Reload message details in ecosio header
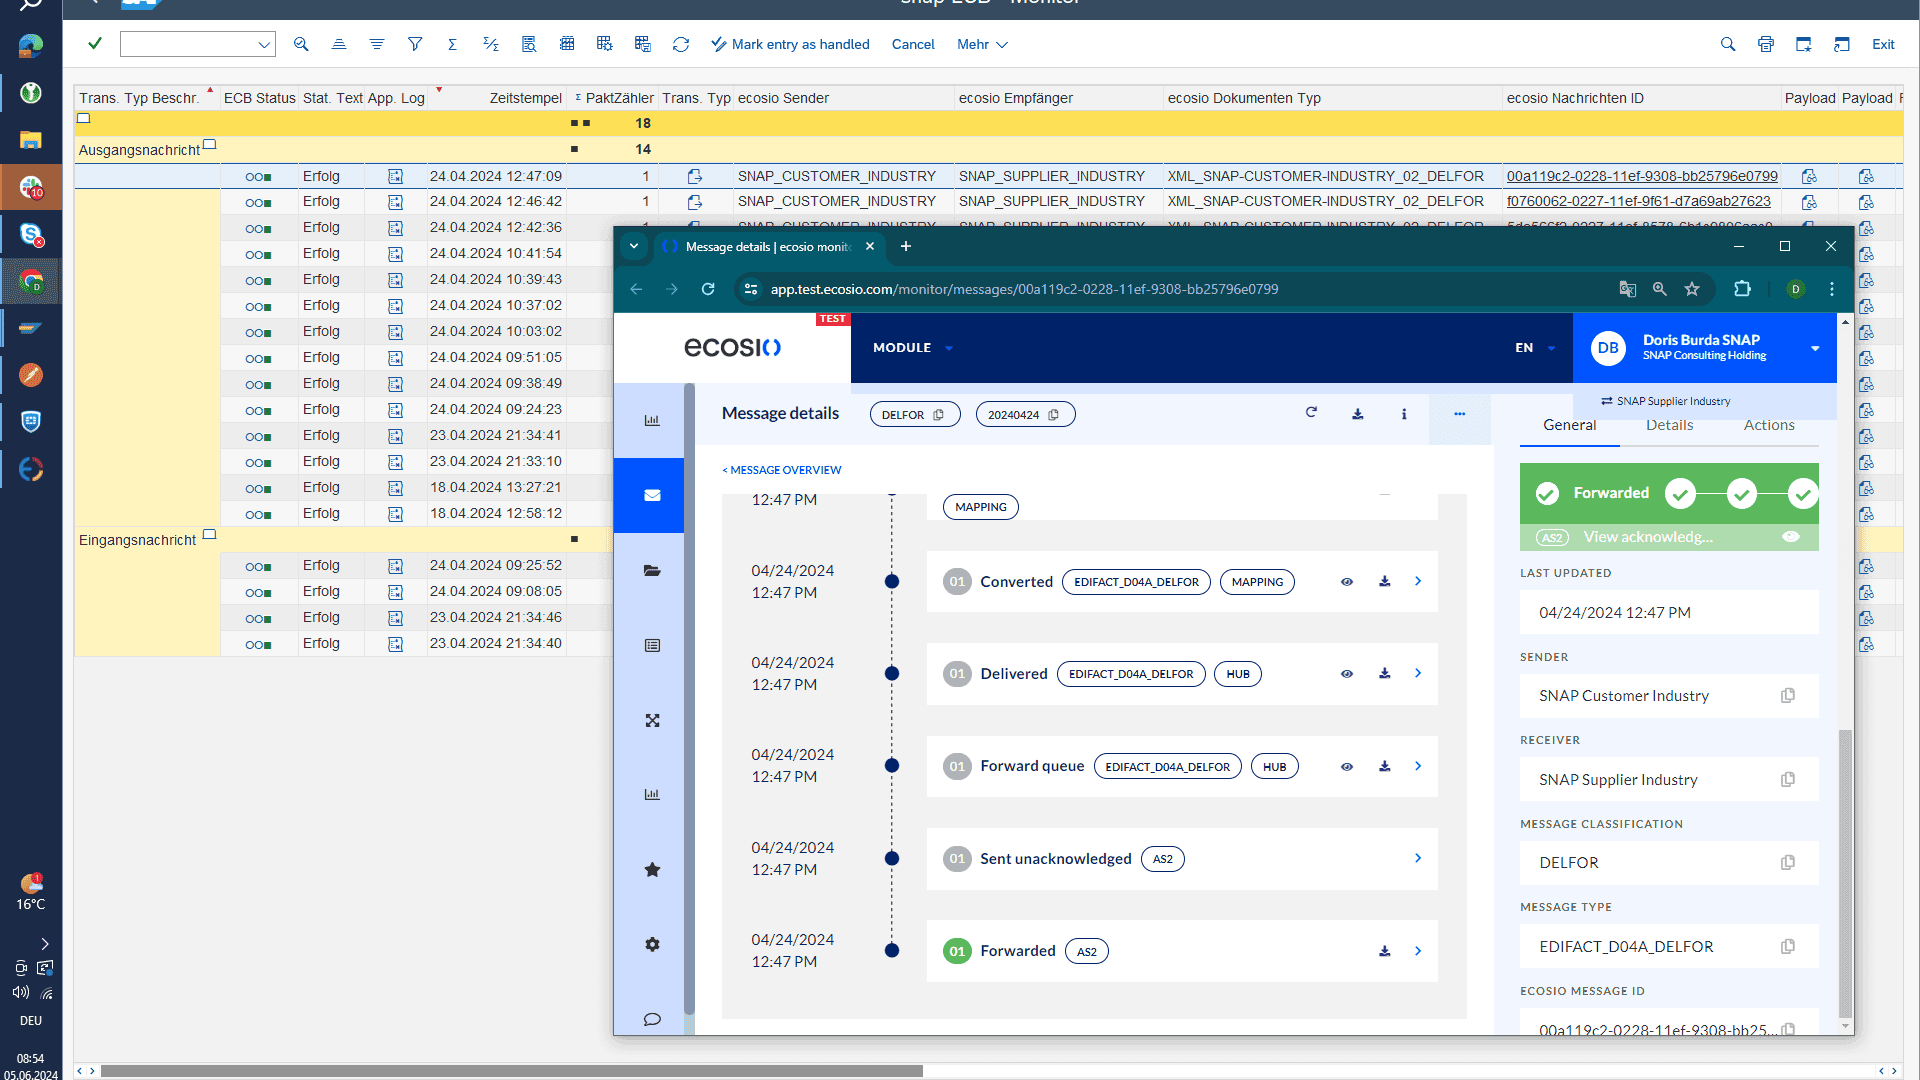 [1311, 413]
